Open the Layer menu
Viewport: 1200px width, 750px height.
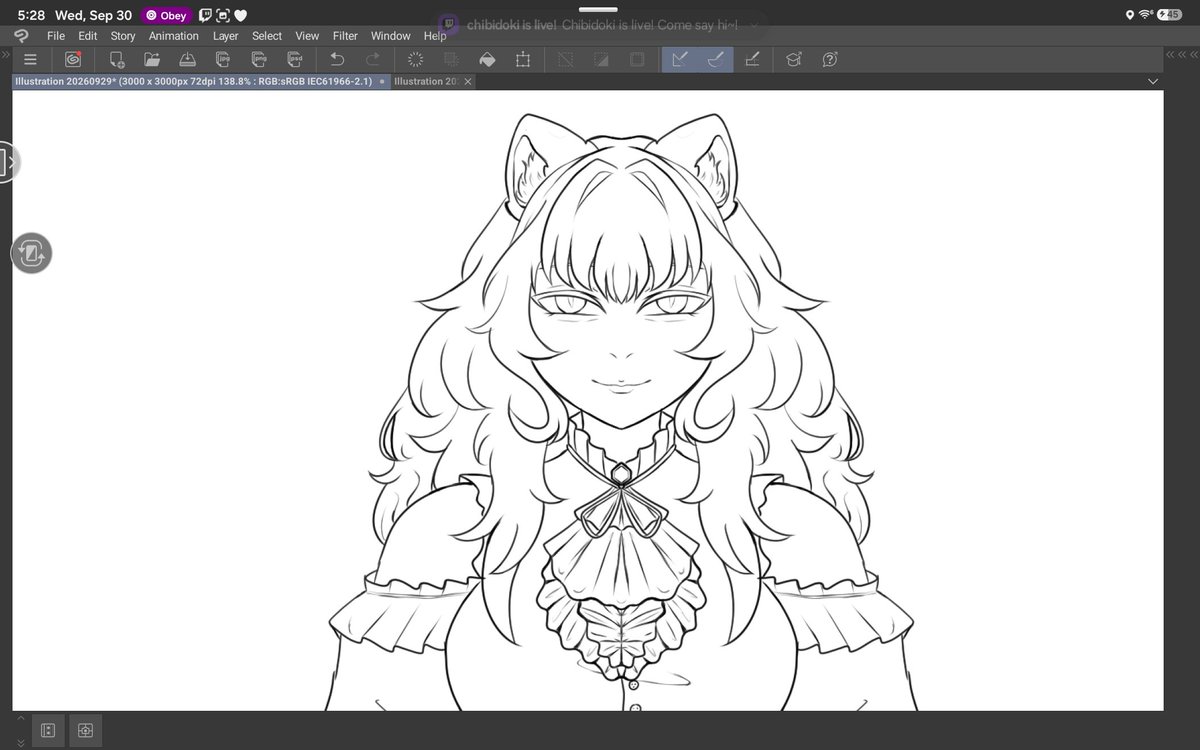pyautogui.click(x=226, y=36)
